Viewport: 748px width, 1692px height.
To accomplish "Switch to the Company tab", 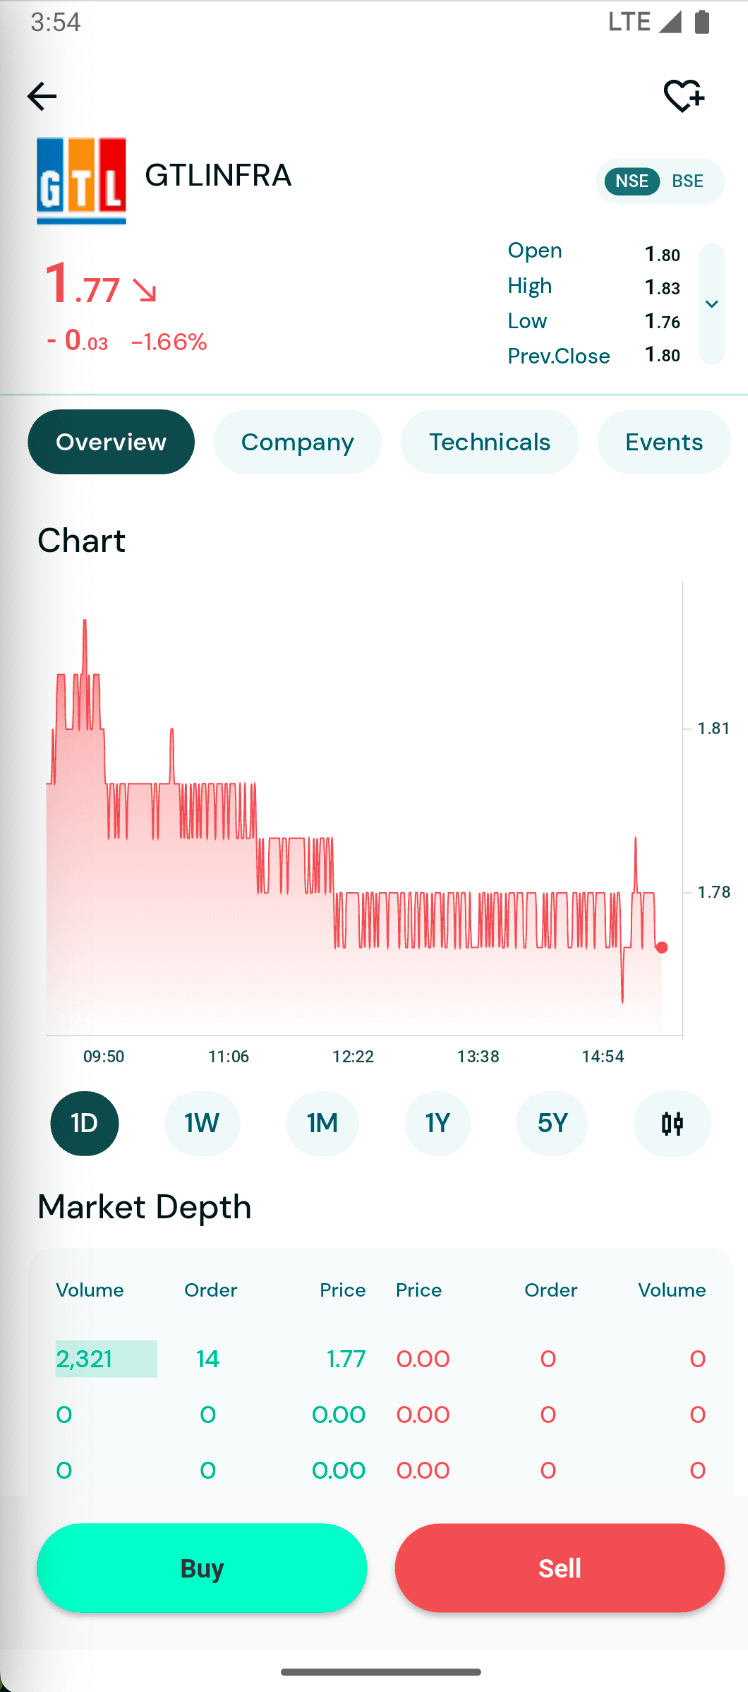I will (297, 442).
